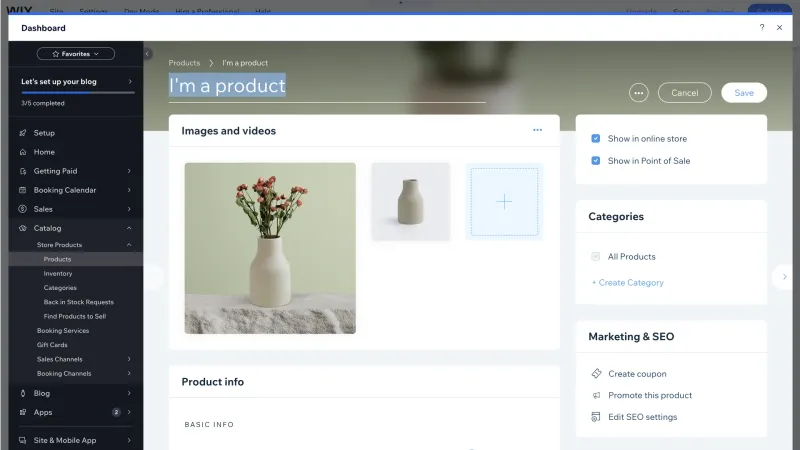
Task: Click the Edit SEO settings icon
Action: click(596, 417)
